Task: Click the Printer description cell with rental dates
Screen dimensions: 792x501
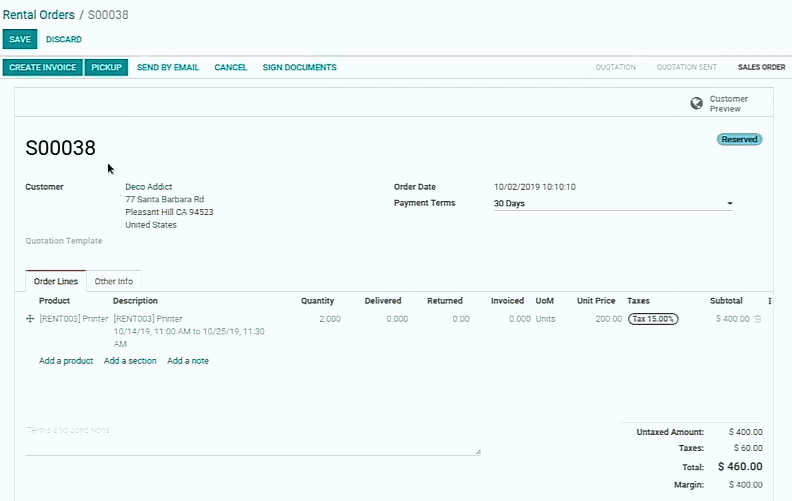Action: (x=189, y=331)
